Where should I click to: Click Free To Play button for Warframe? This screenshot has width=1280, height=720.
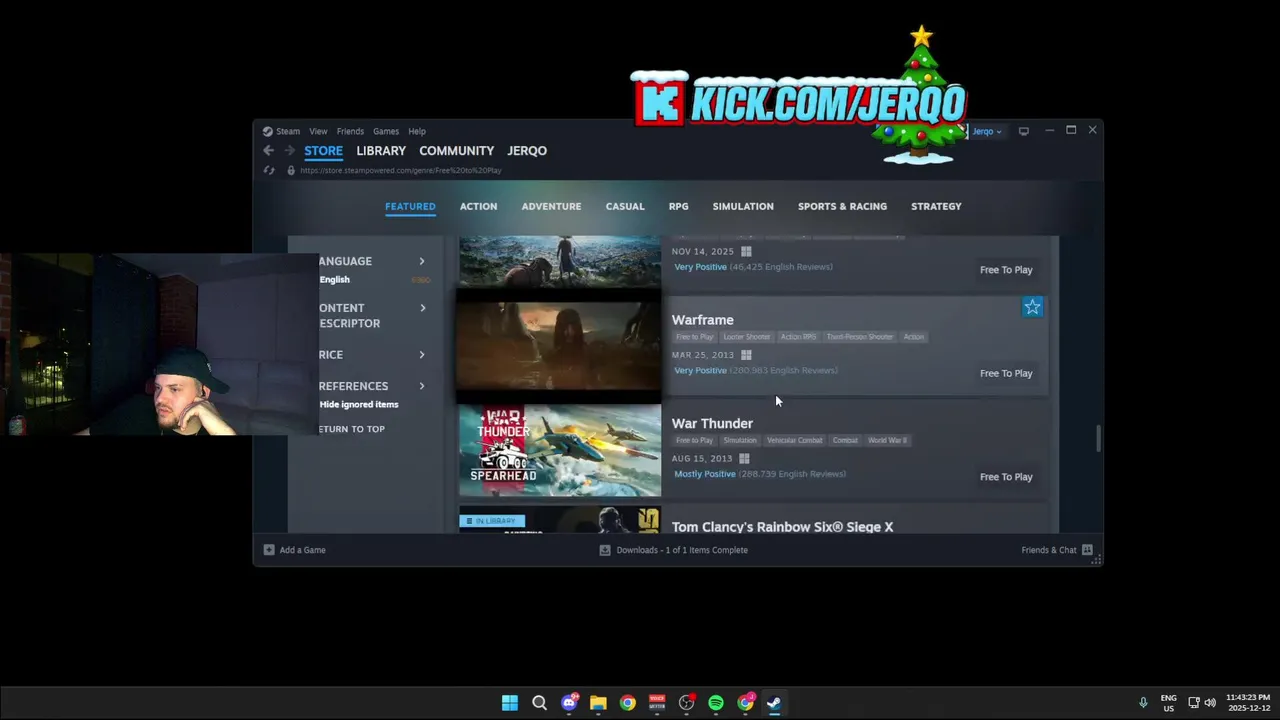pos(1006,373)
